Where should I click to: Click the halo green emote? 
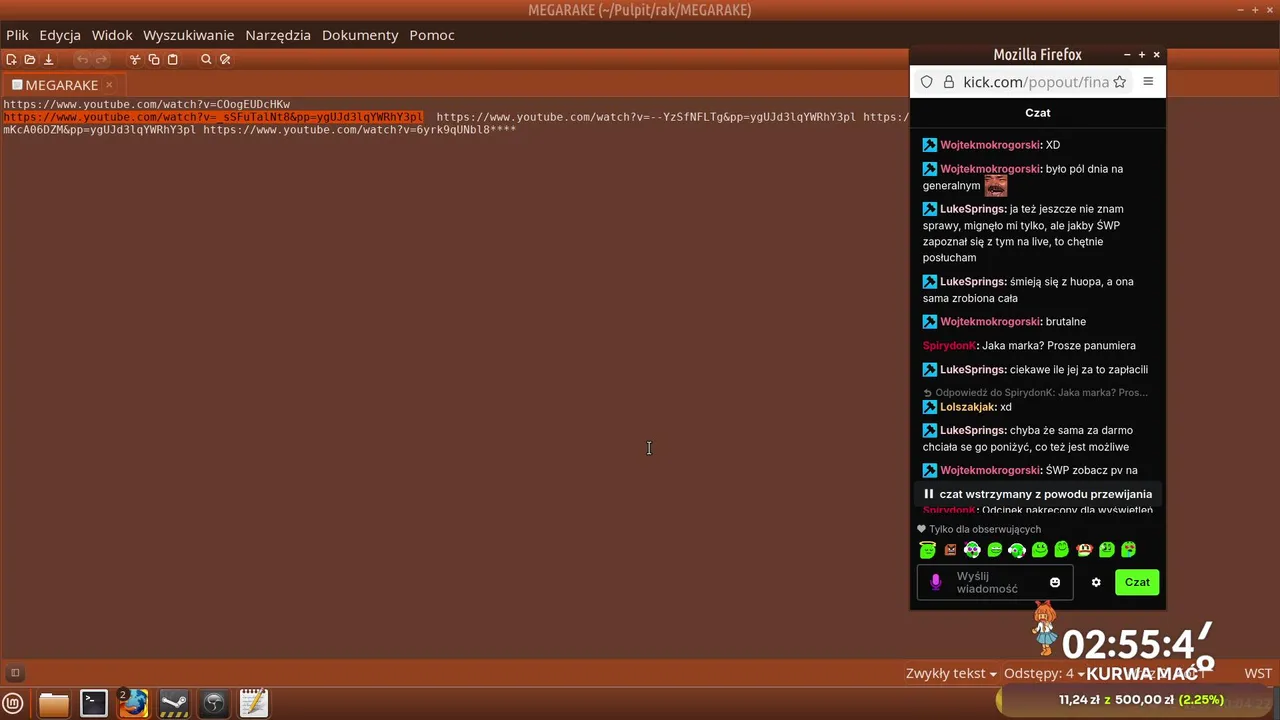(928, 549)
